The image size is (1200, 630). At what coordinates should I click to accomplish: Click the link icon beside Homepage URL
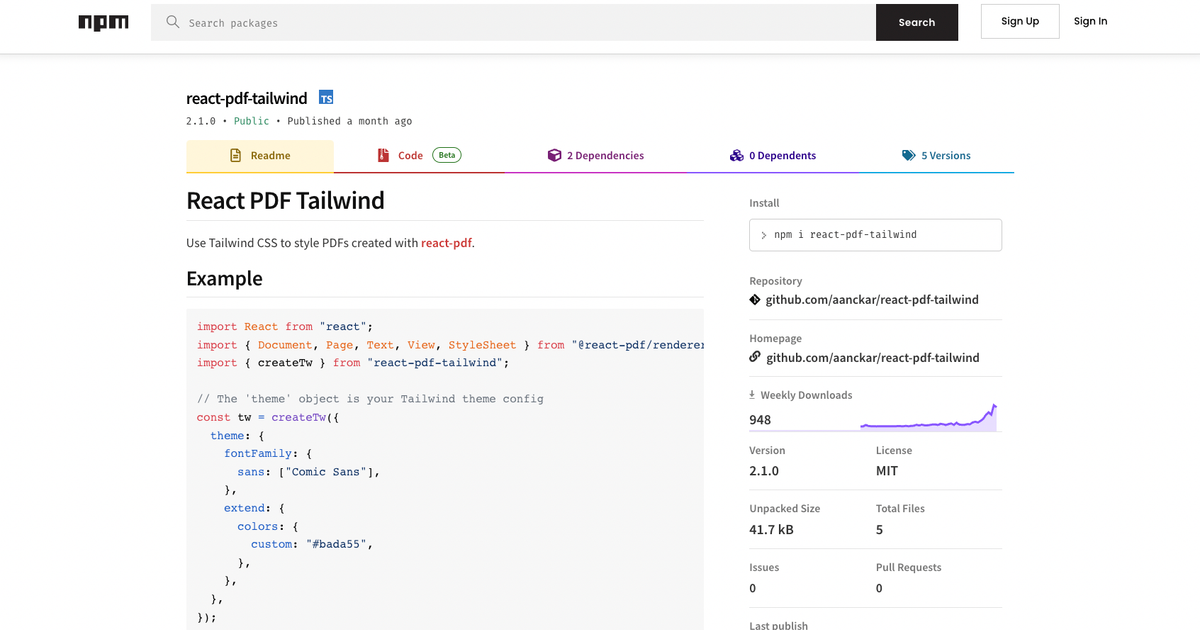click(x=755, y=358)
